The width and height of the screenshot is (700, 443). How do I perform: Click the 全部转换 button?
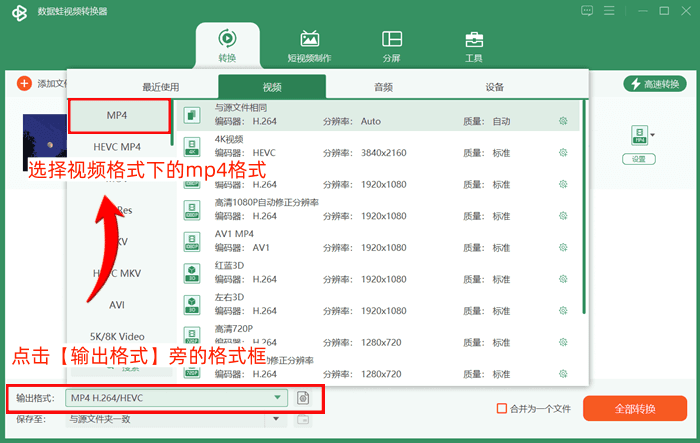tap(635, 409)
